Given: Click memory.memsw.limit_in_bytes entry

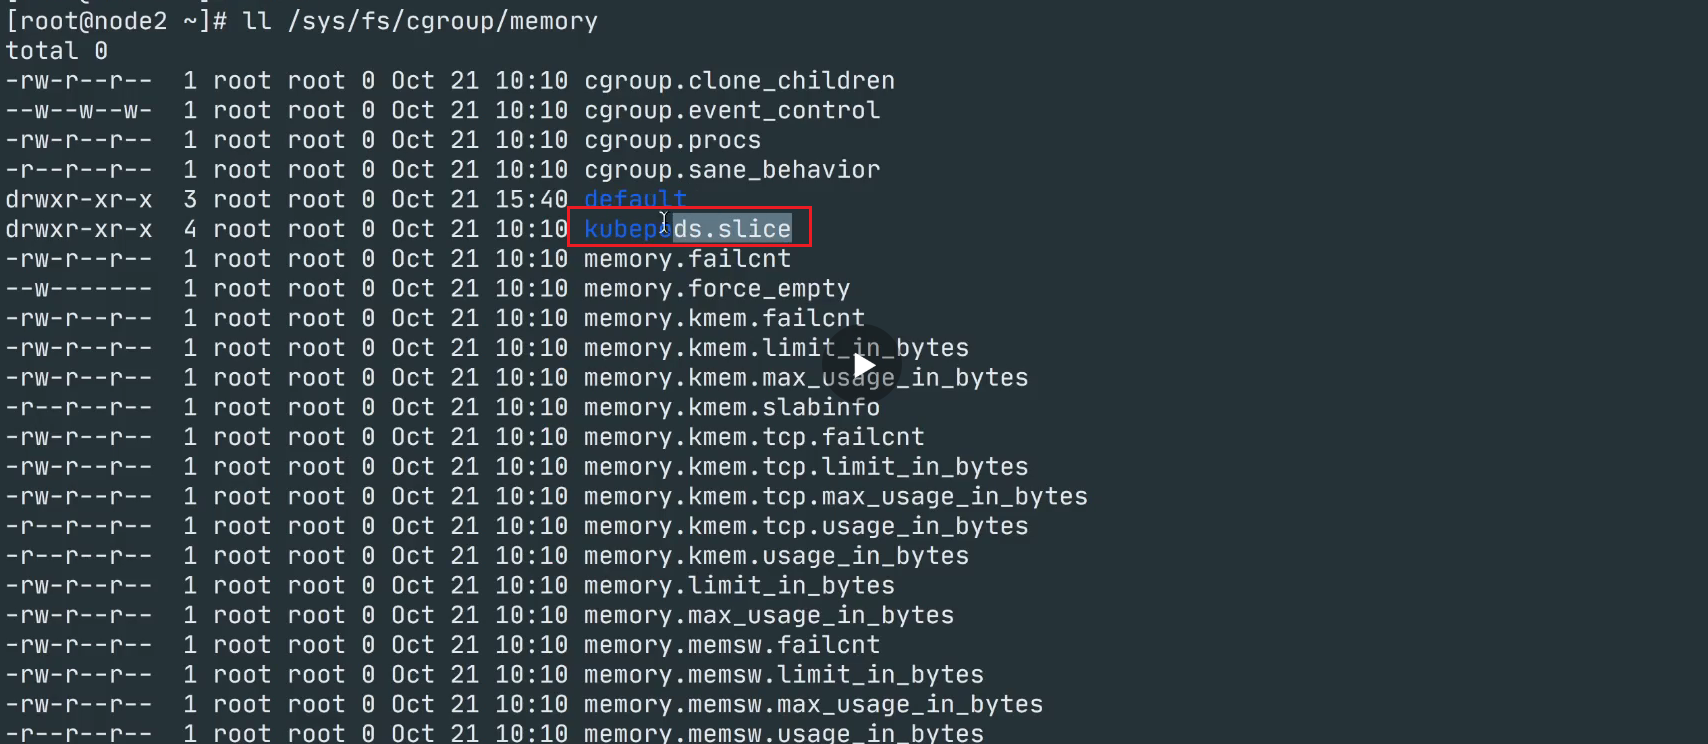Looking at the screenshot, I should 784,675.
